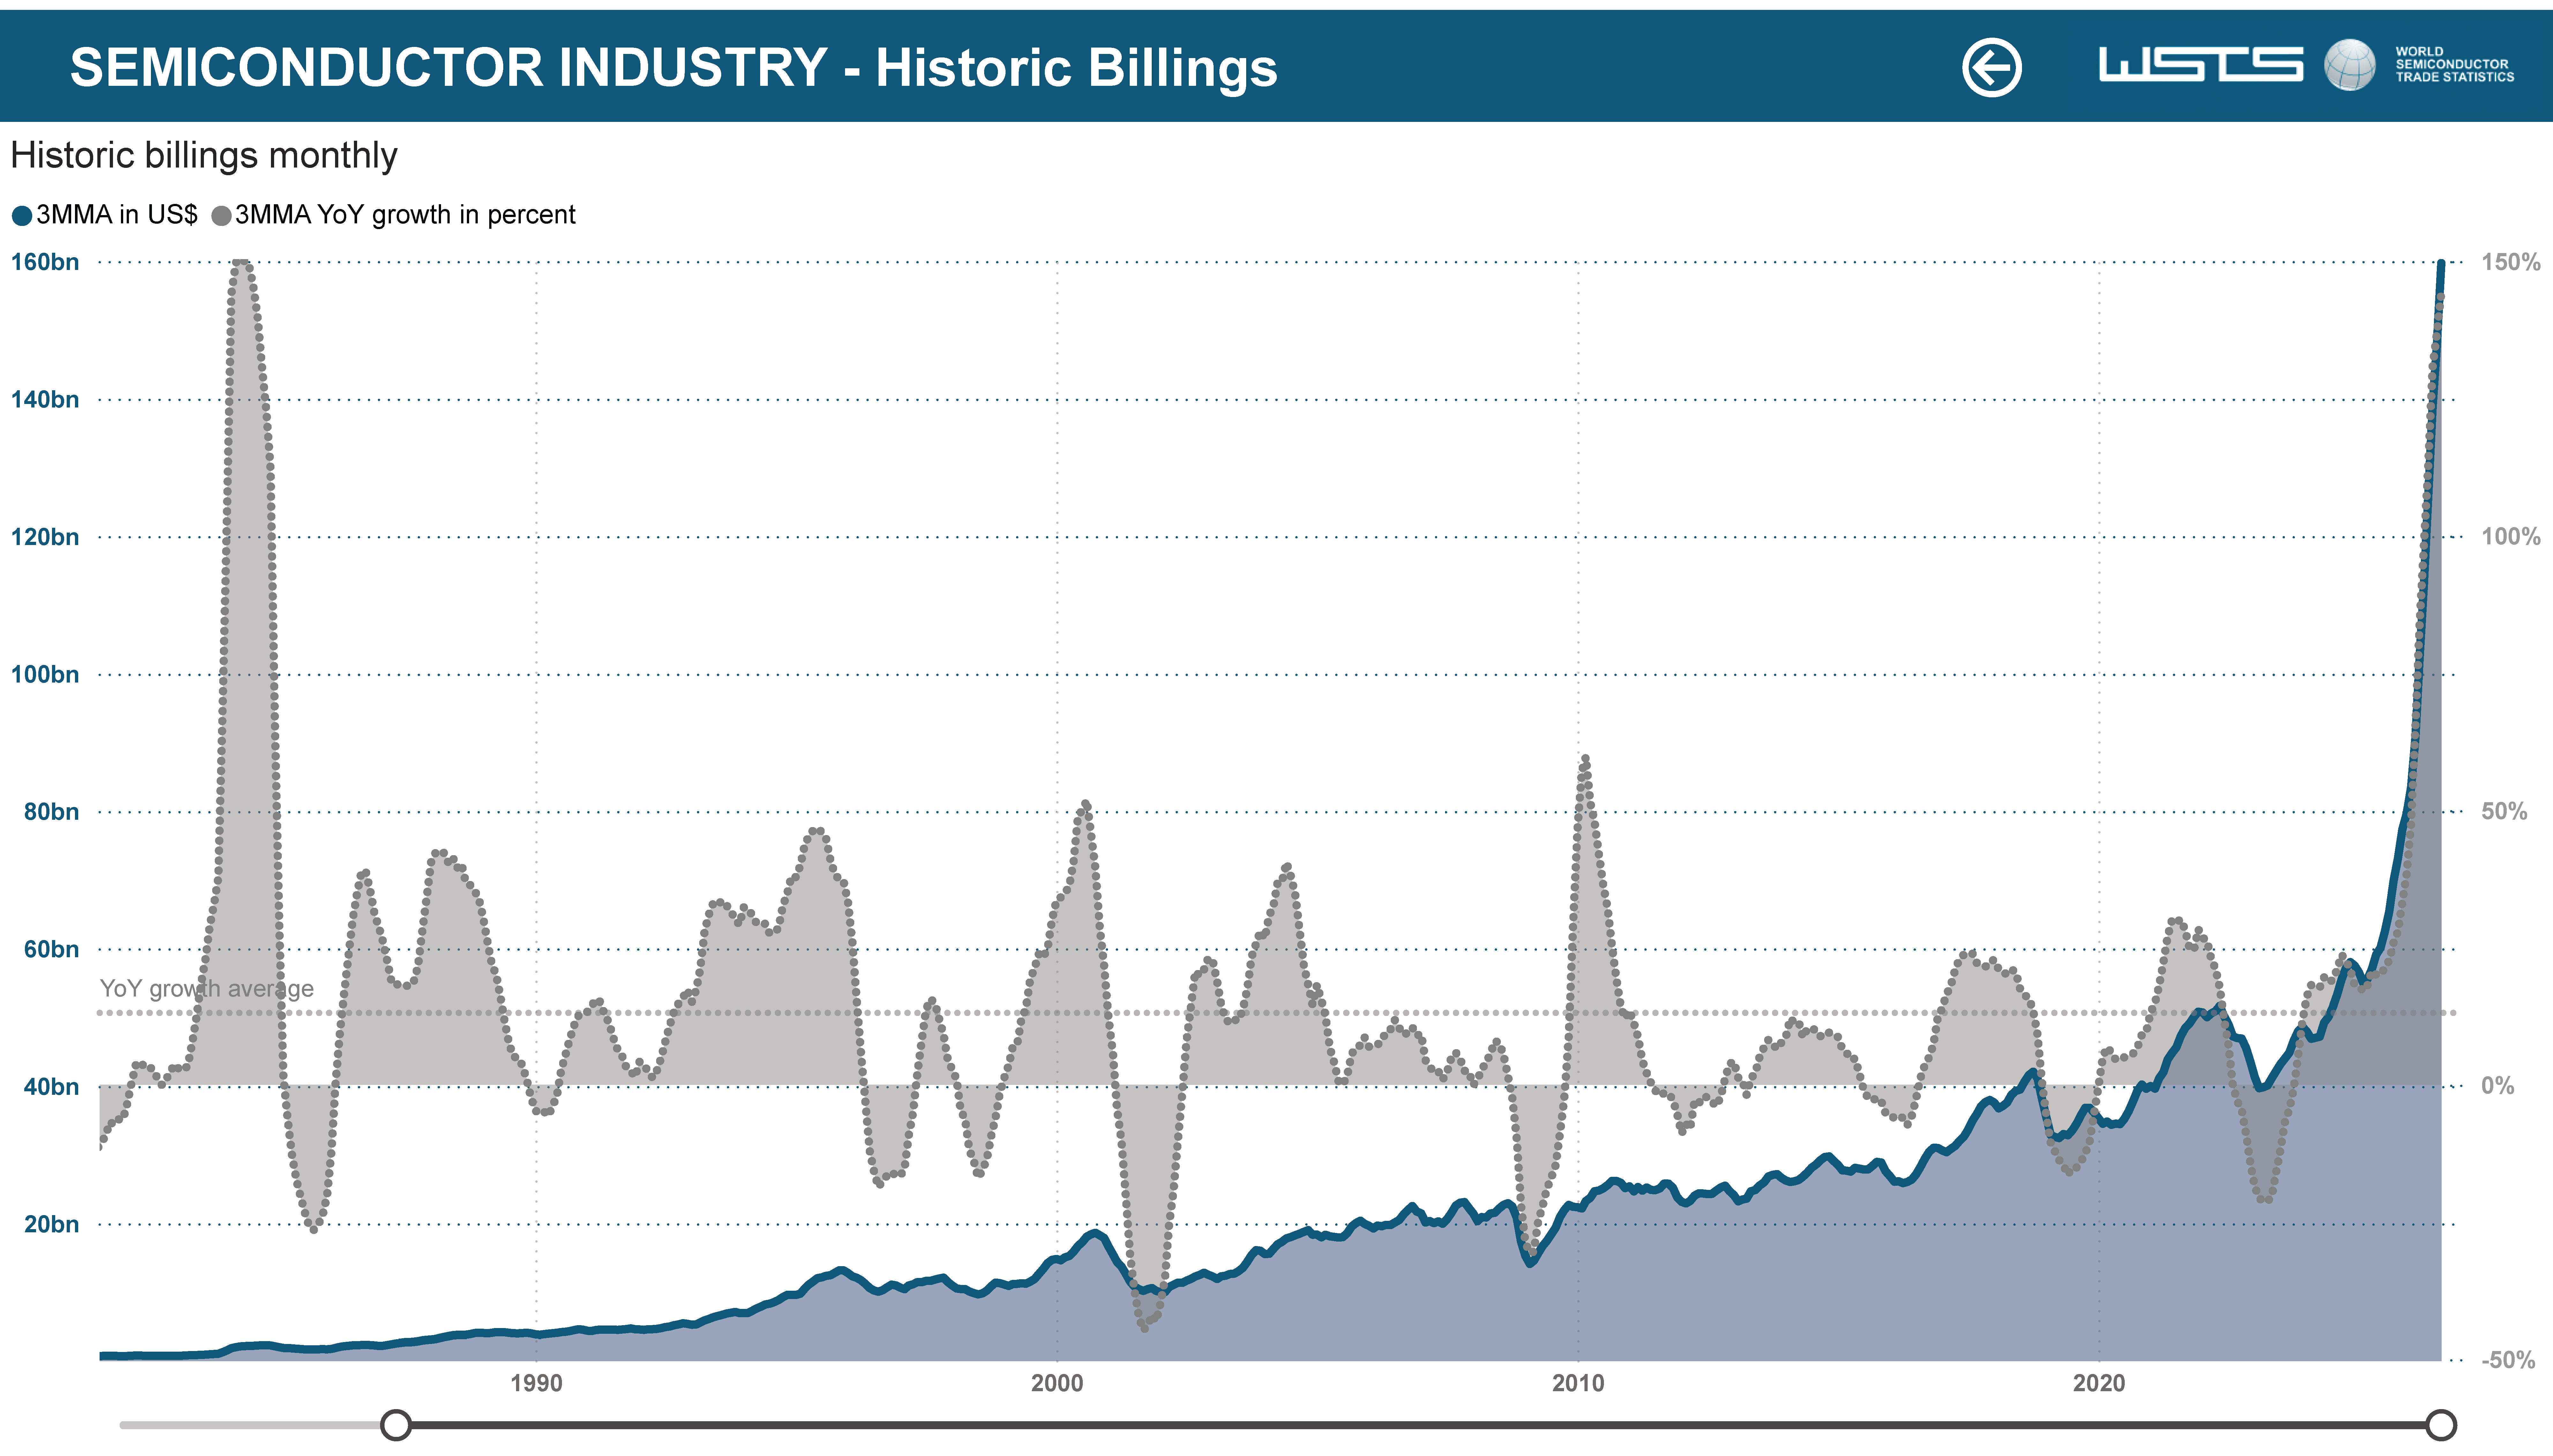Click the 160bn left axis label
The width and height of the screenshot is (2553, 1456).
tap(45, 262)
